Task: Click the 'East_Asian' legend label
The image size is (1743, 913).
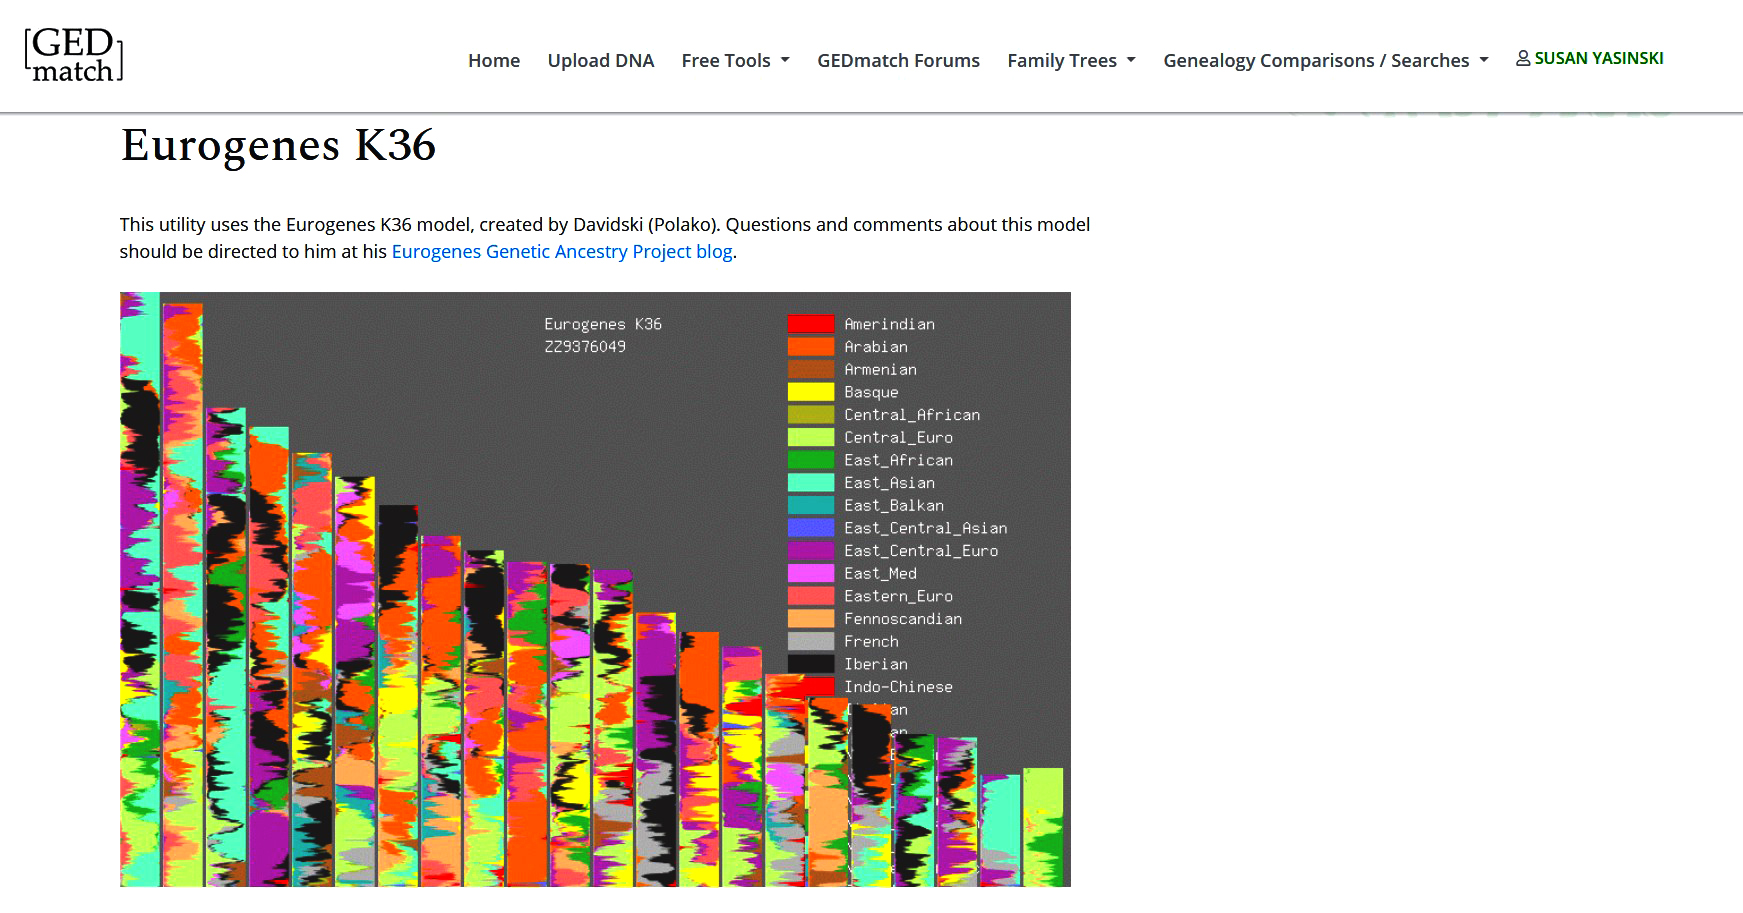Action: coord(889,483)
